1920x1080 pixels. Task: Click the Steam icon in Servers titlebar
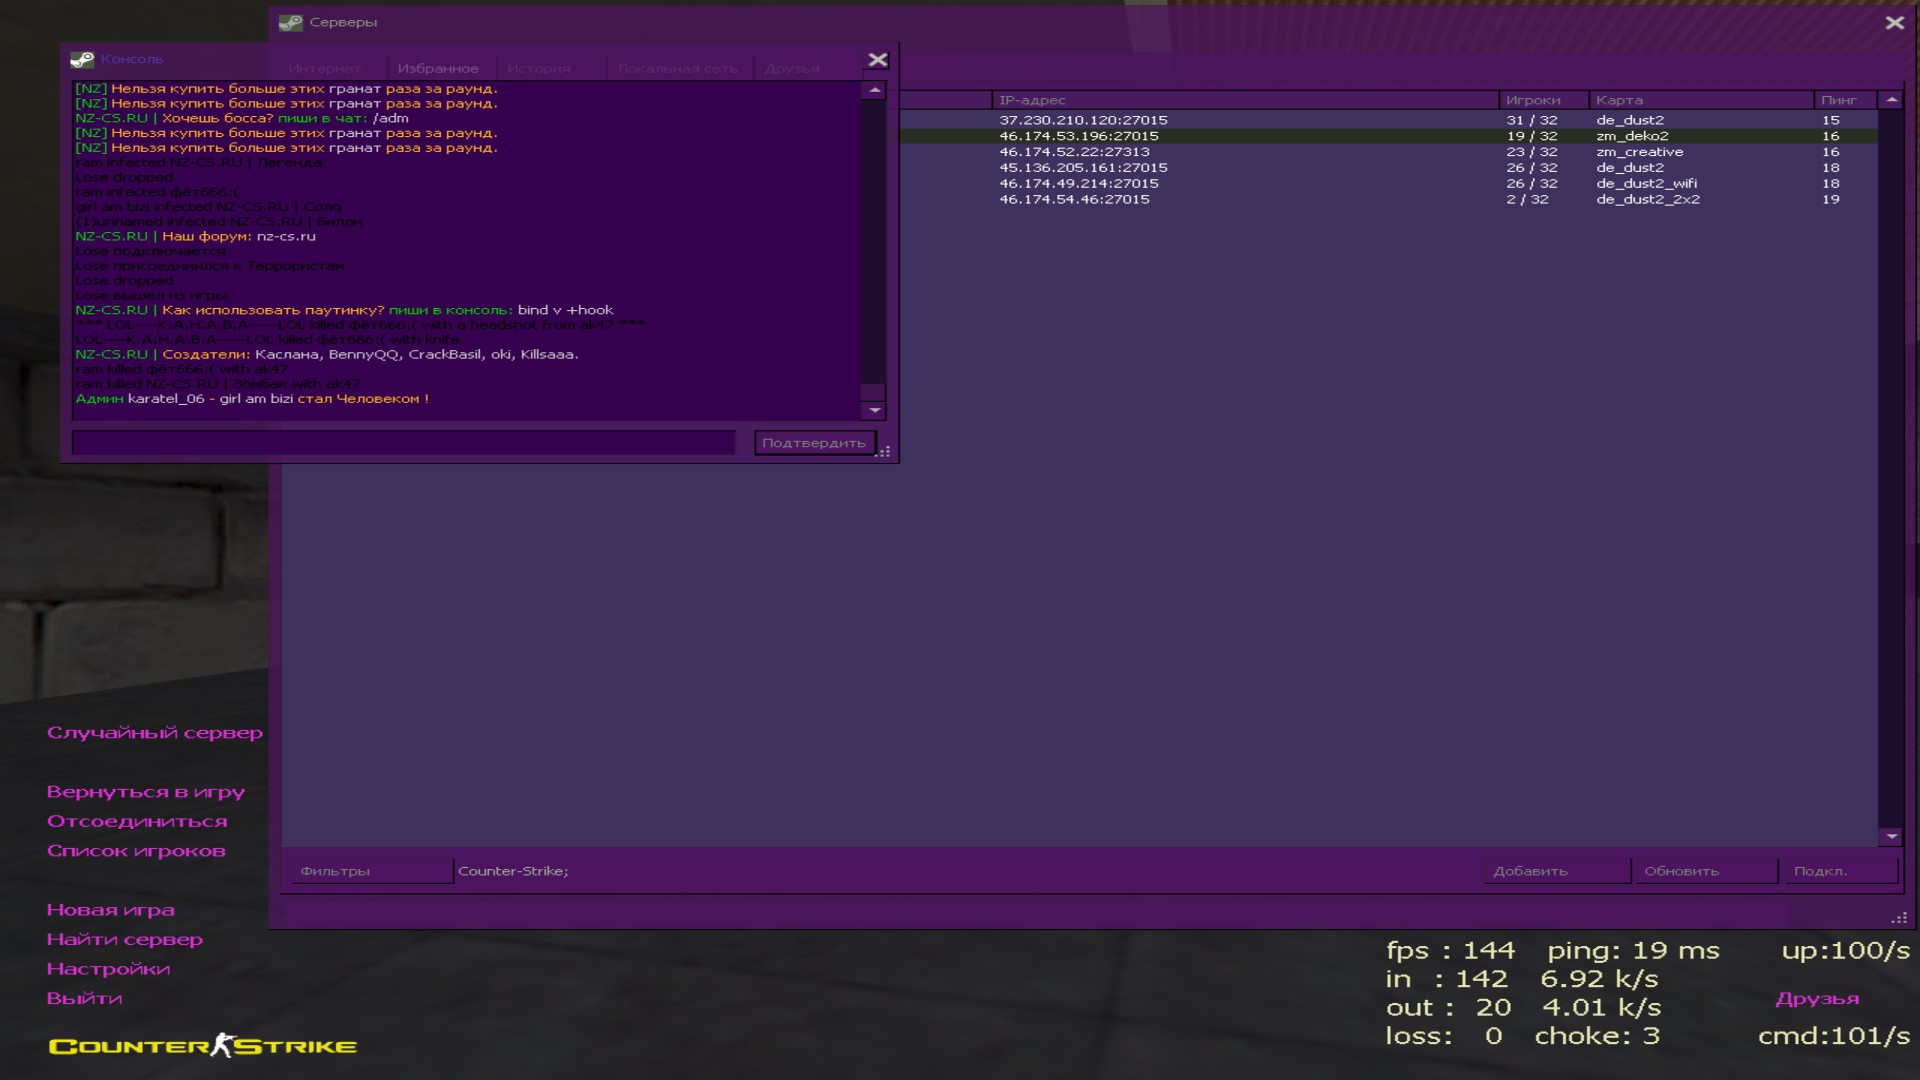point(291,22)
